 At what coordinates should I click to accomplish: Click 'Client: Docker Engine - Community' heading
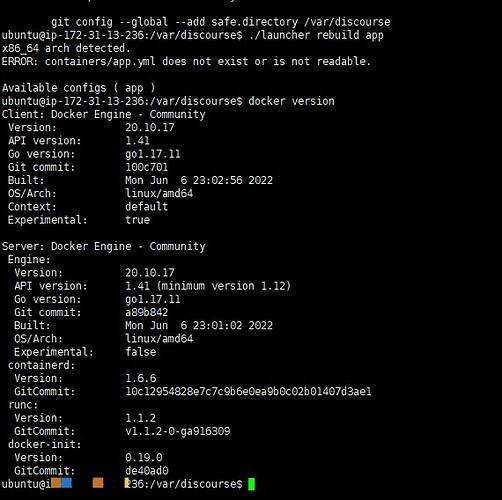pyautogui.click(x=104, y=114)
